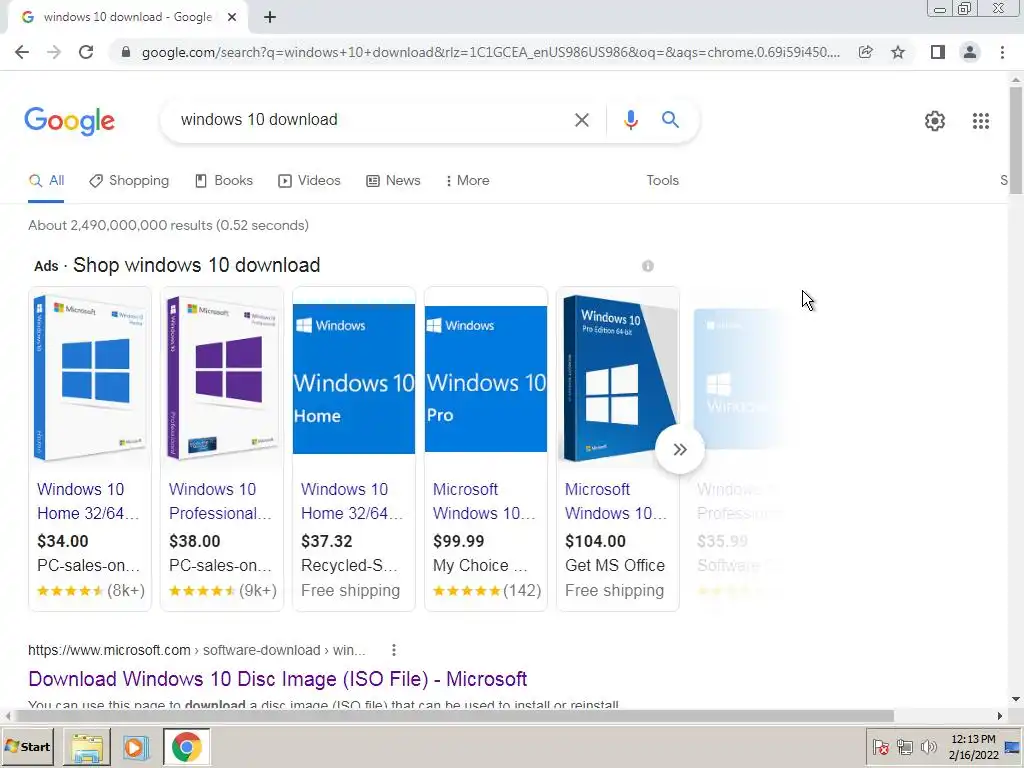Submit search with the magnifier icon

pyautogui.click(x=670, y=120)
